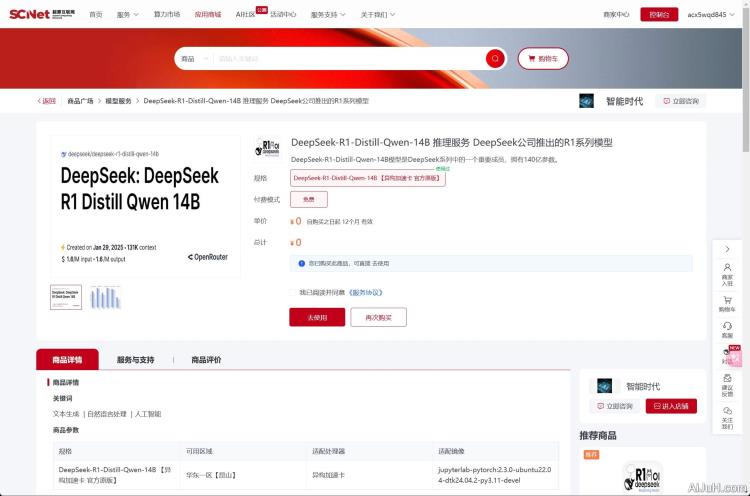750x496 pixels.
Task: Open 商家入驻 merchant icon in sidebar
Action: 727,273
